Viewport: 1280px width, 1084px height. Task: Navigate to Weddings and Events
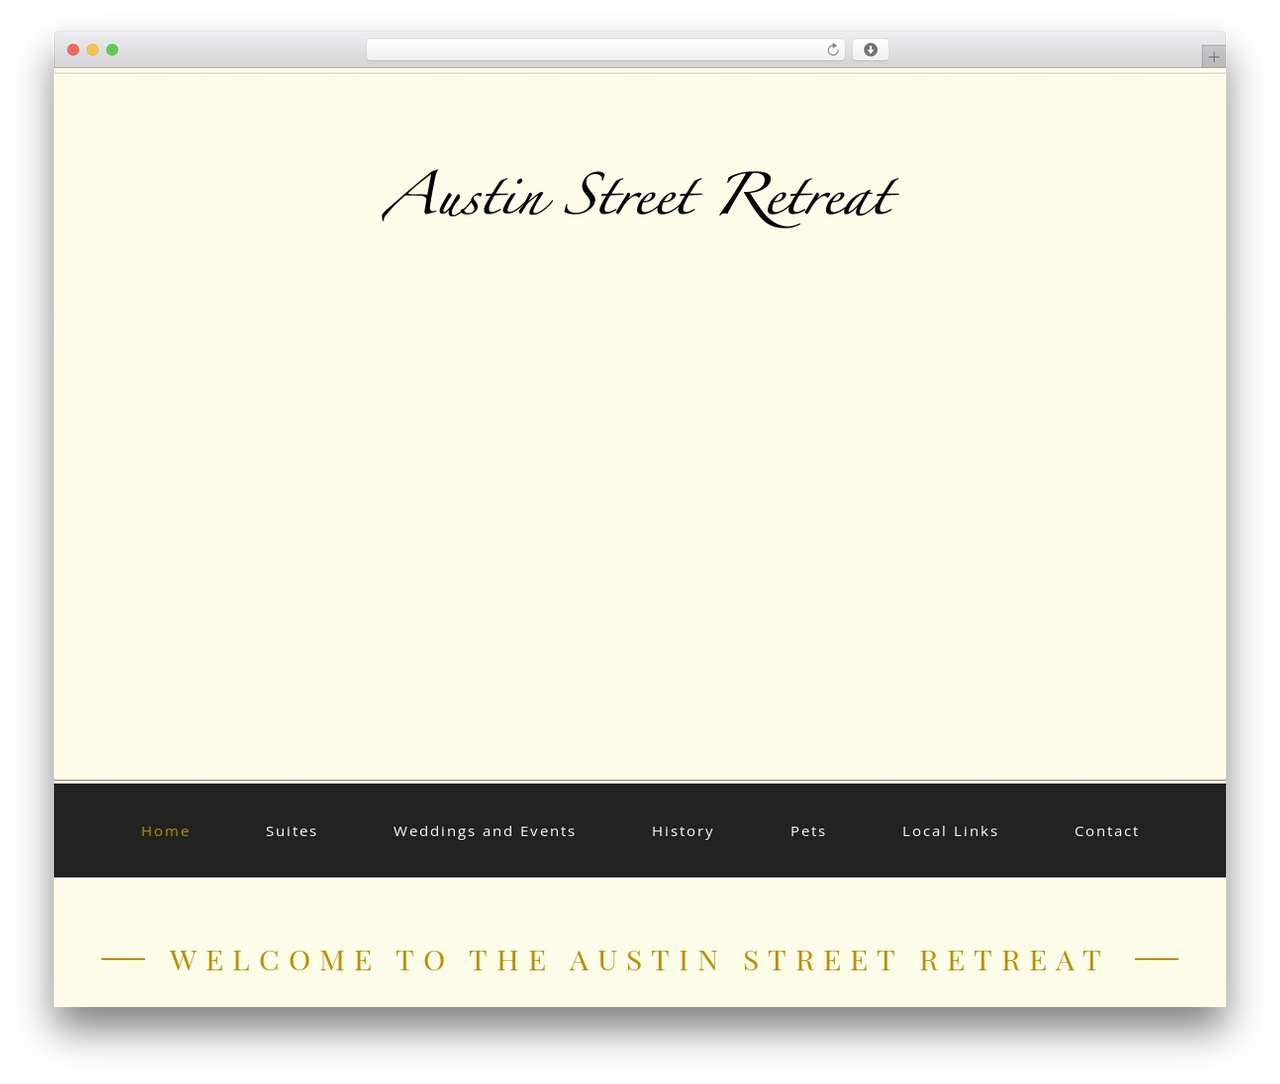[x=484, y=831]
